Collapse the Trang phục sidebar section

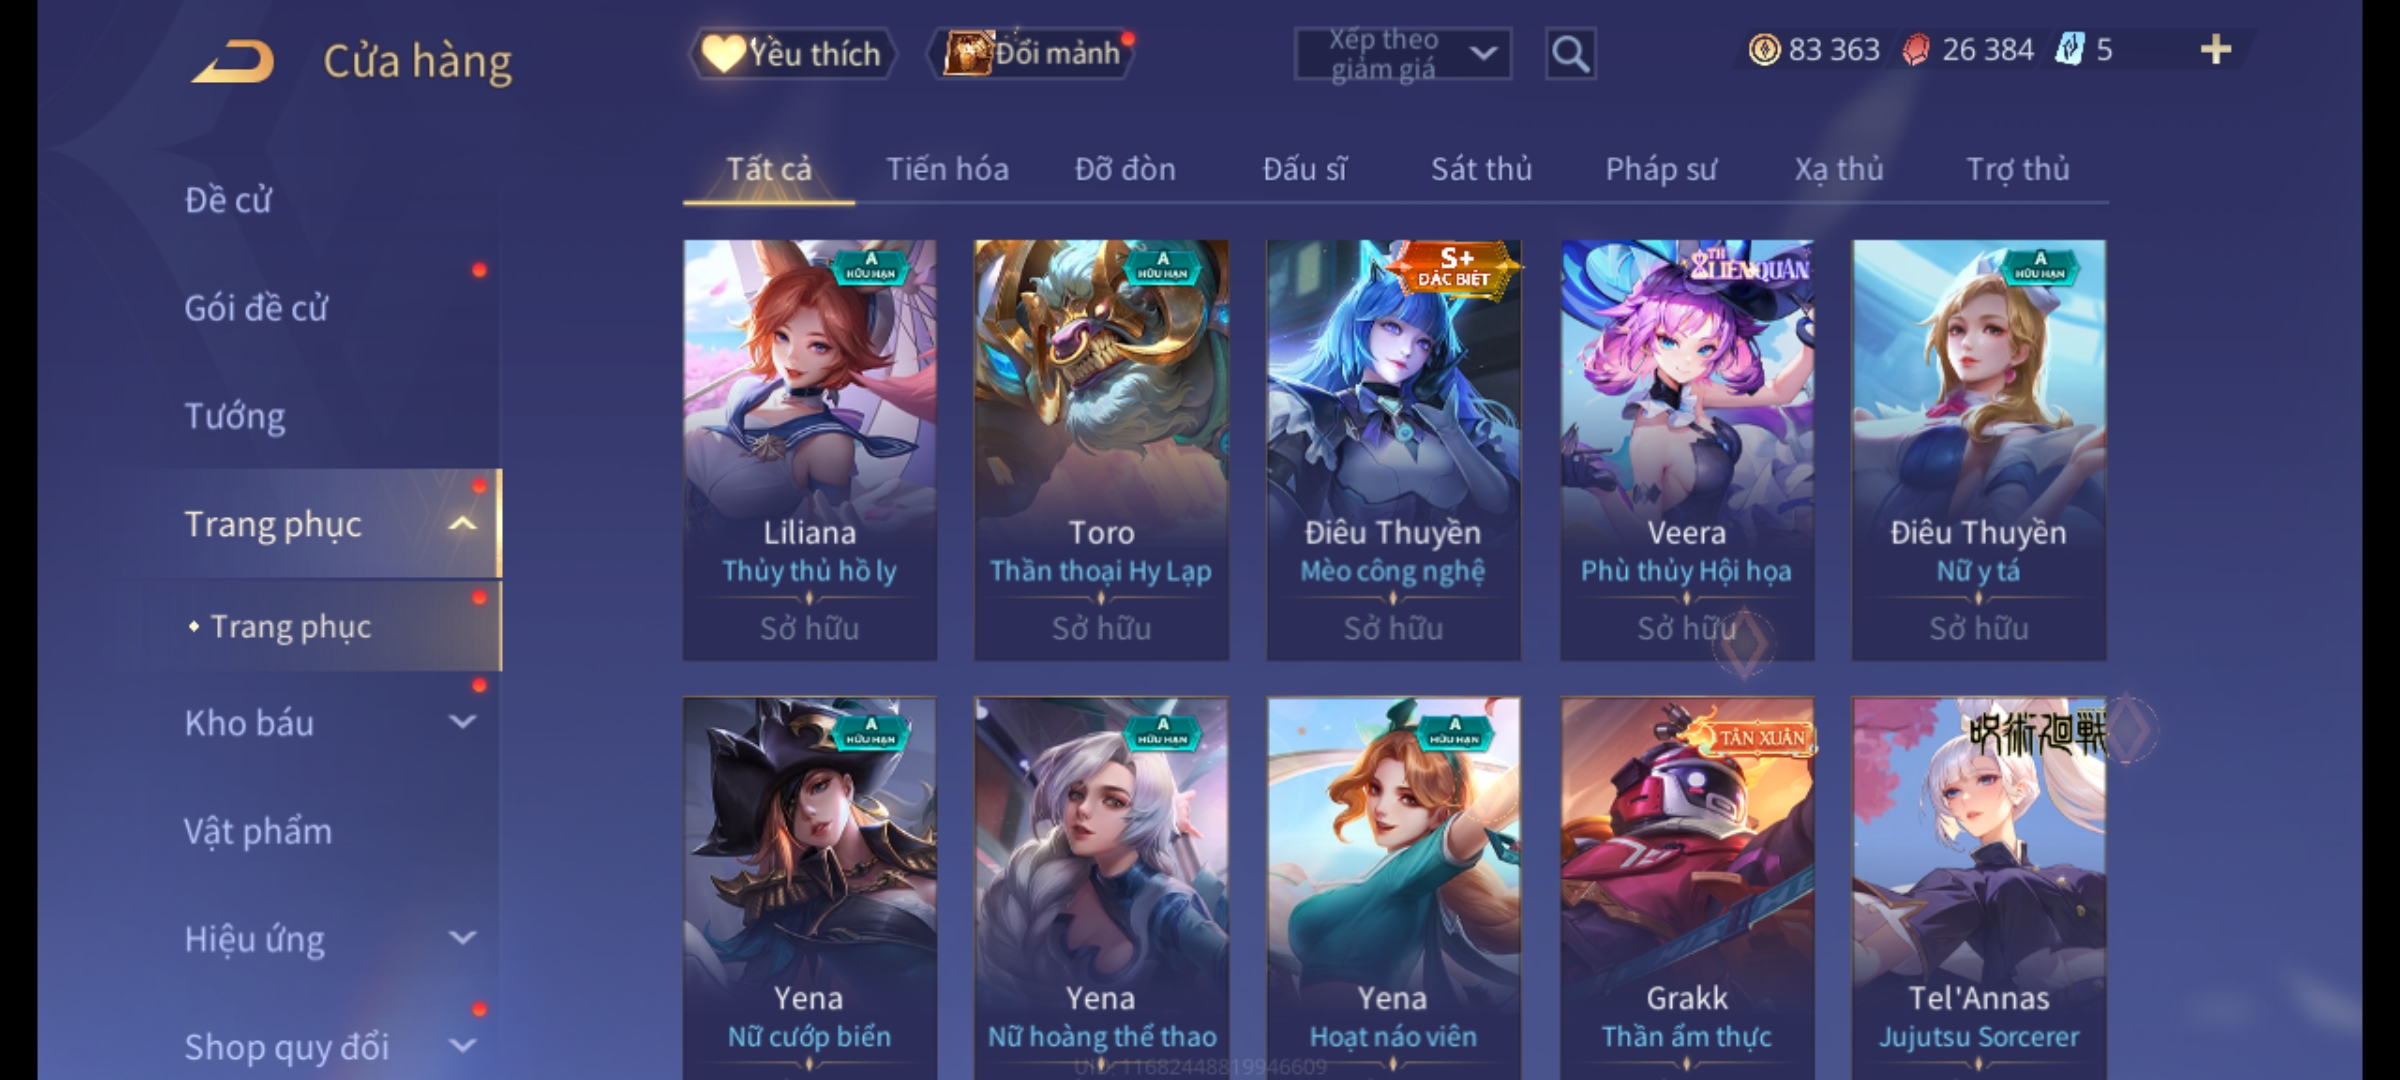pyautogui.click(x=462, y=524)
